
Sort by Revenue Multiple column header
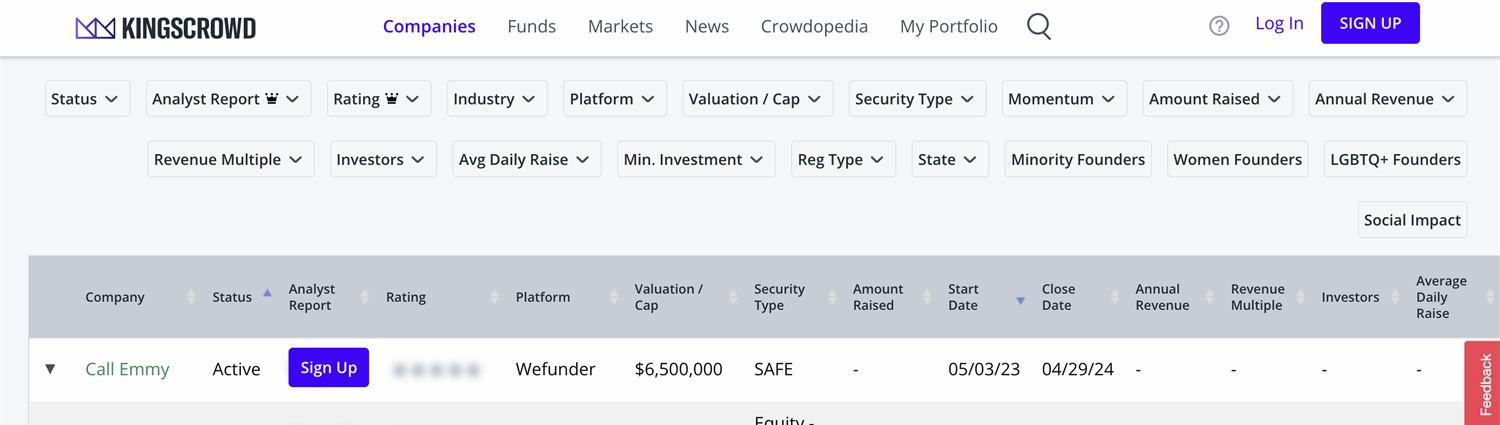[1257, 297]
